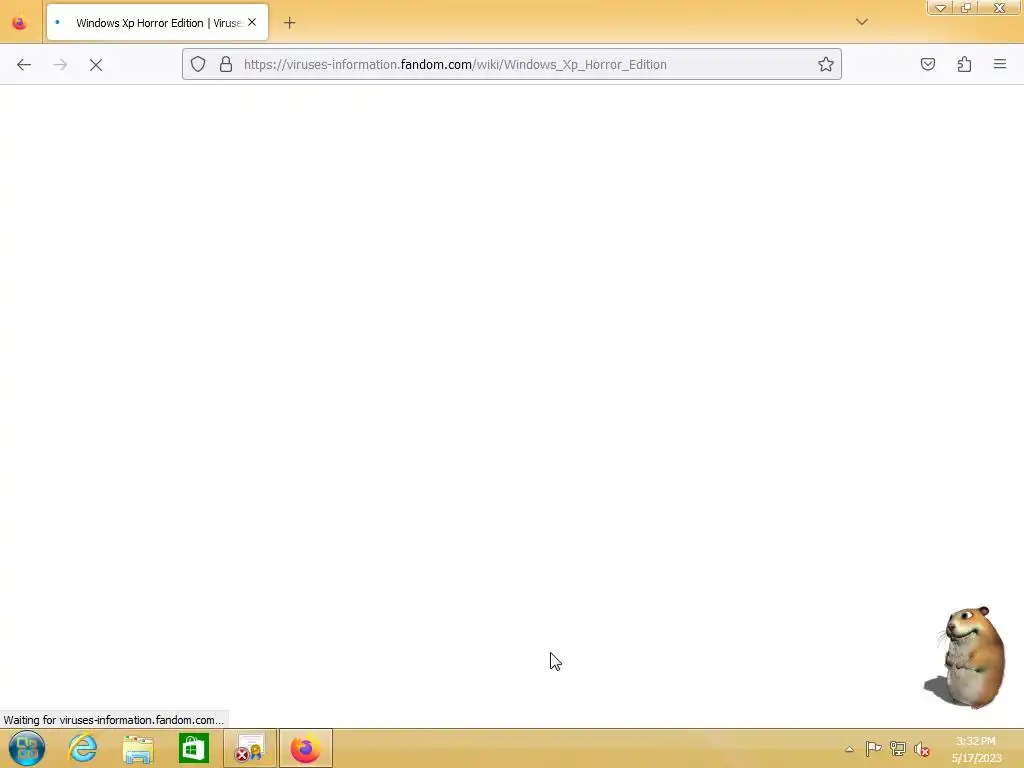
Task: Select the Windows Xp Horror Edition tab
Action: [x=157, y=23]
